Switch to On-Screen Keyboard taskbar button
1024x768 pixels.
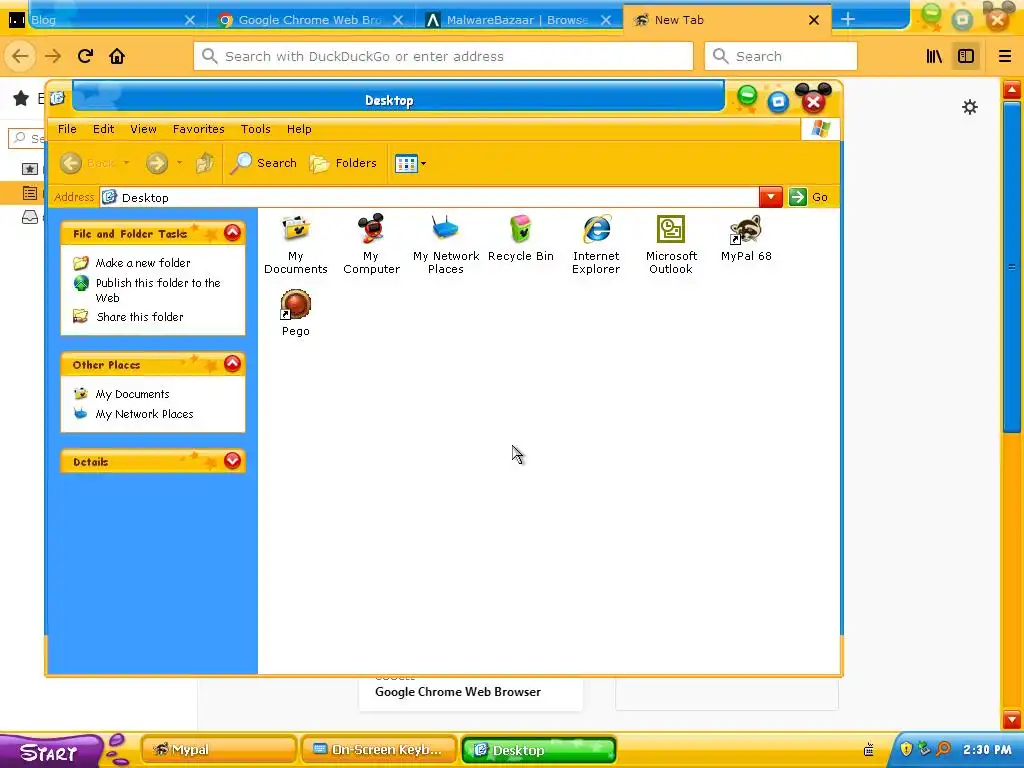[x=379, y=750]
